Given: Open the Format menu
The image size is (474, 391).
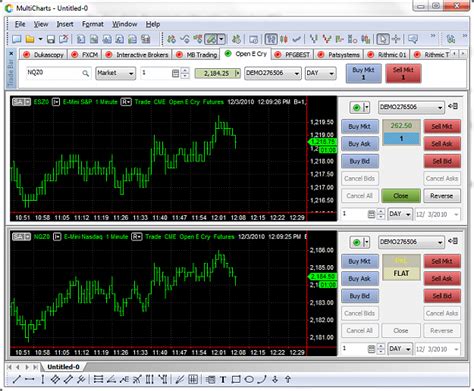Looking at the screenshot, I should tap(93, 24).
